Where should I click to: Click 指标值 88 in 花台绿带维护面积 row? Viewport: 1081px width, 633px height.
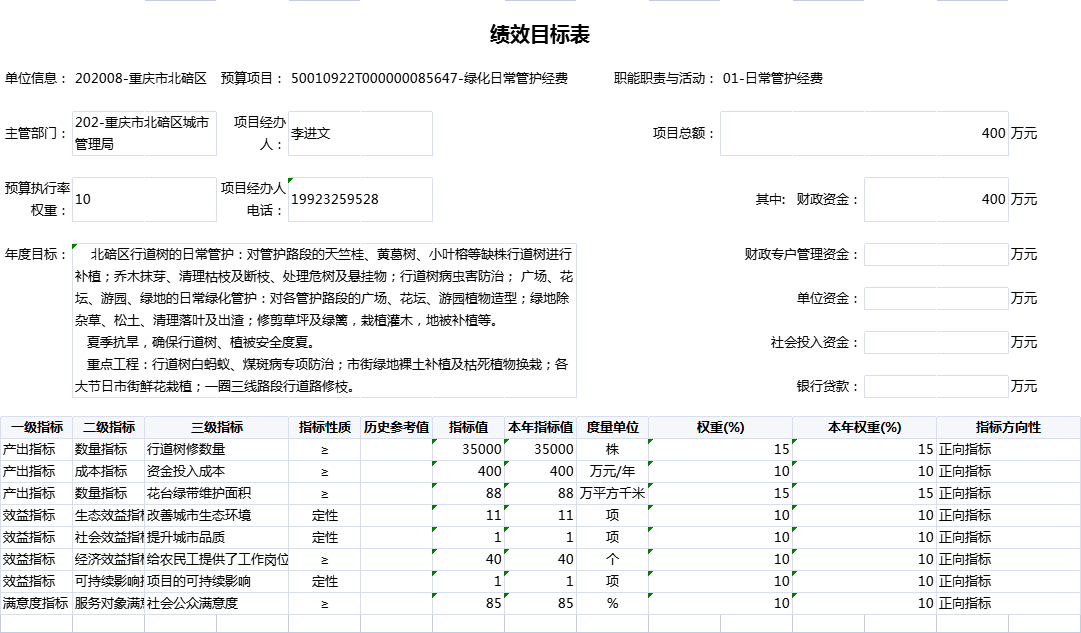[x=469, y=494]
